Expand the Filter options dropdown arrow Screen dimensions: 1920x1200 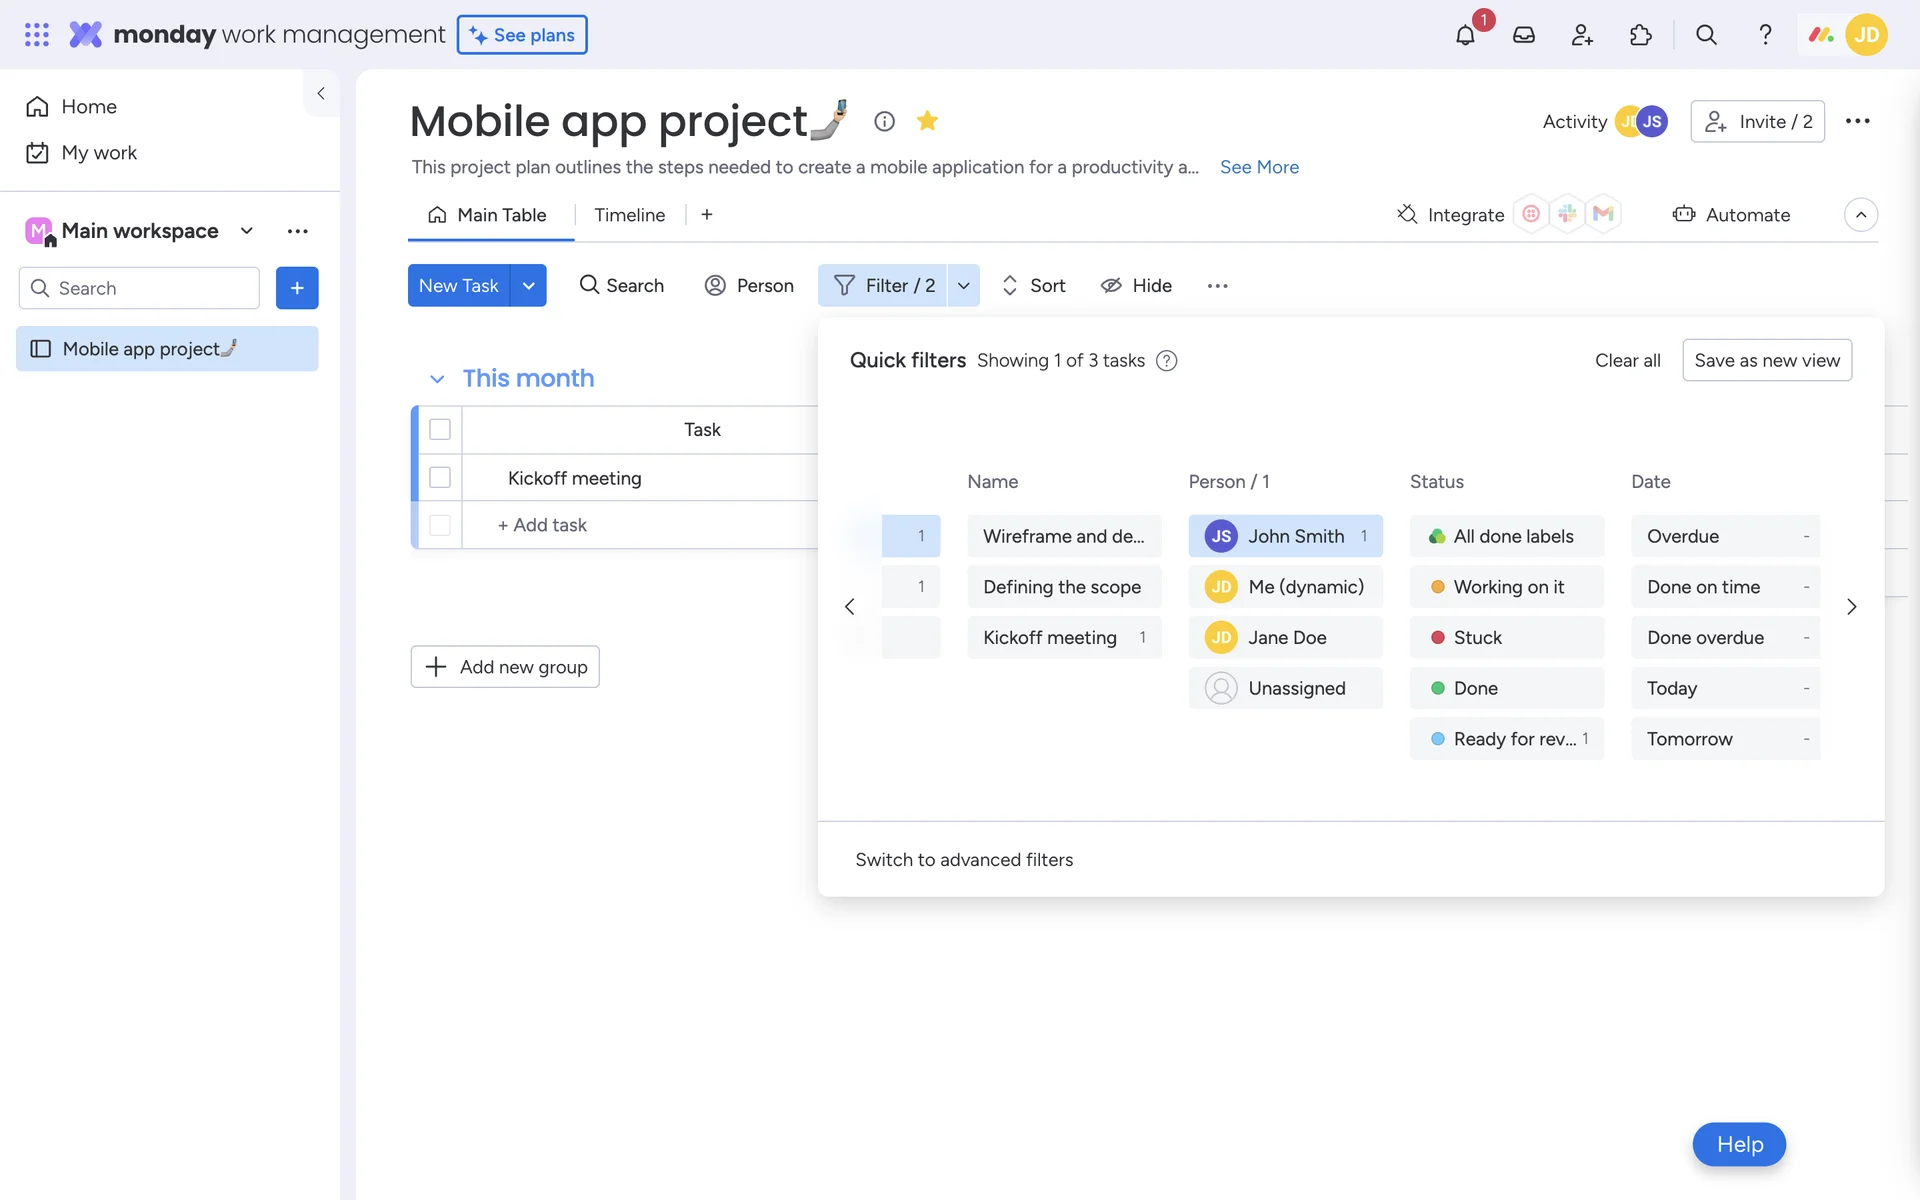click(963, 286)
